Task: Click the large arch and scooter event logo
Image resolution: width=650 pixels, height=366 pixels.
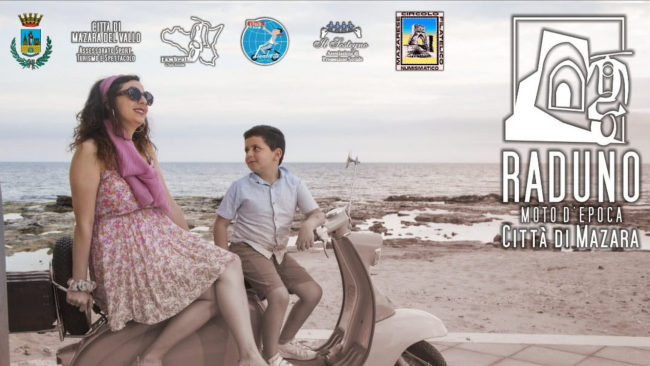Action: [x=568, y=80]
